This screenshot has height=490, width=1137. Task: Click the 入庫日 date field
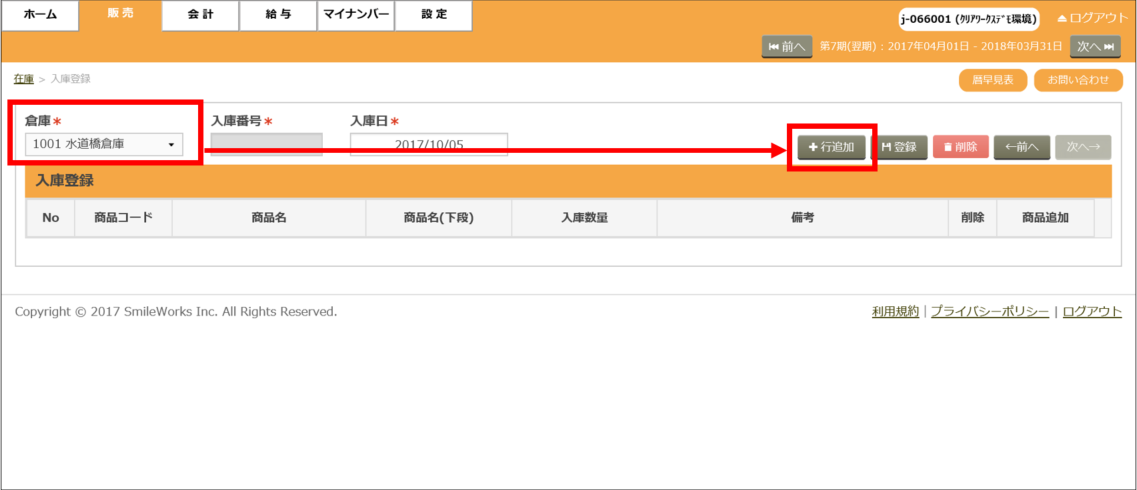429,144
